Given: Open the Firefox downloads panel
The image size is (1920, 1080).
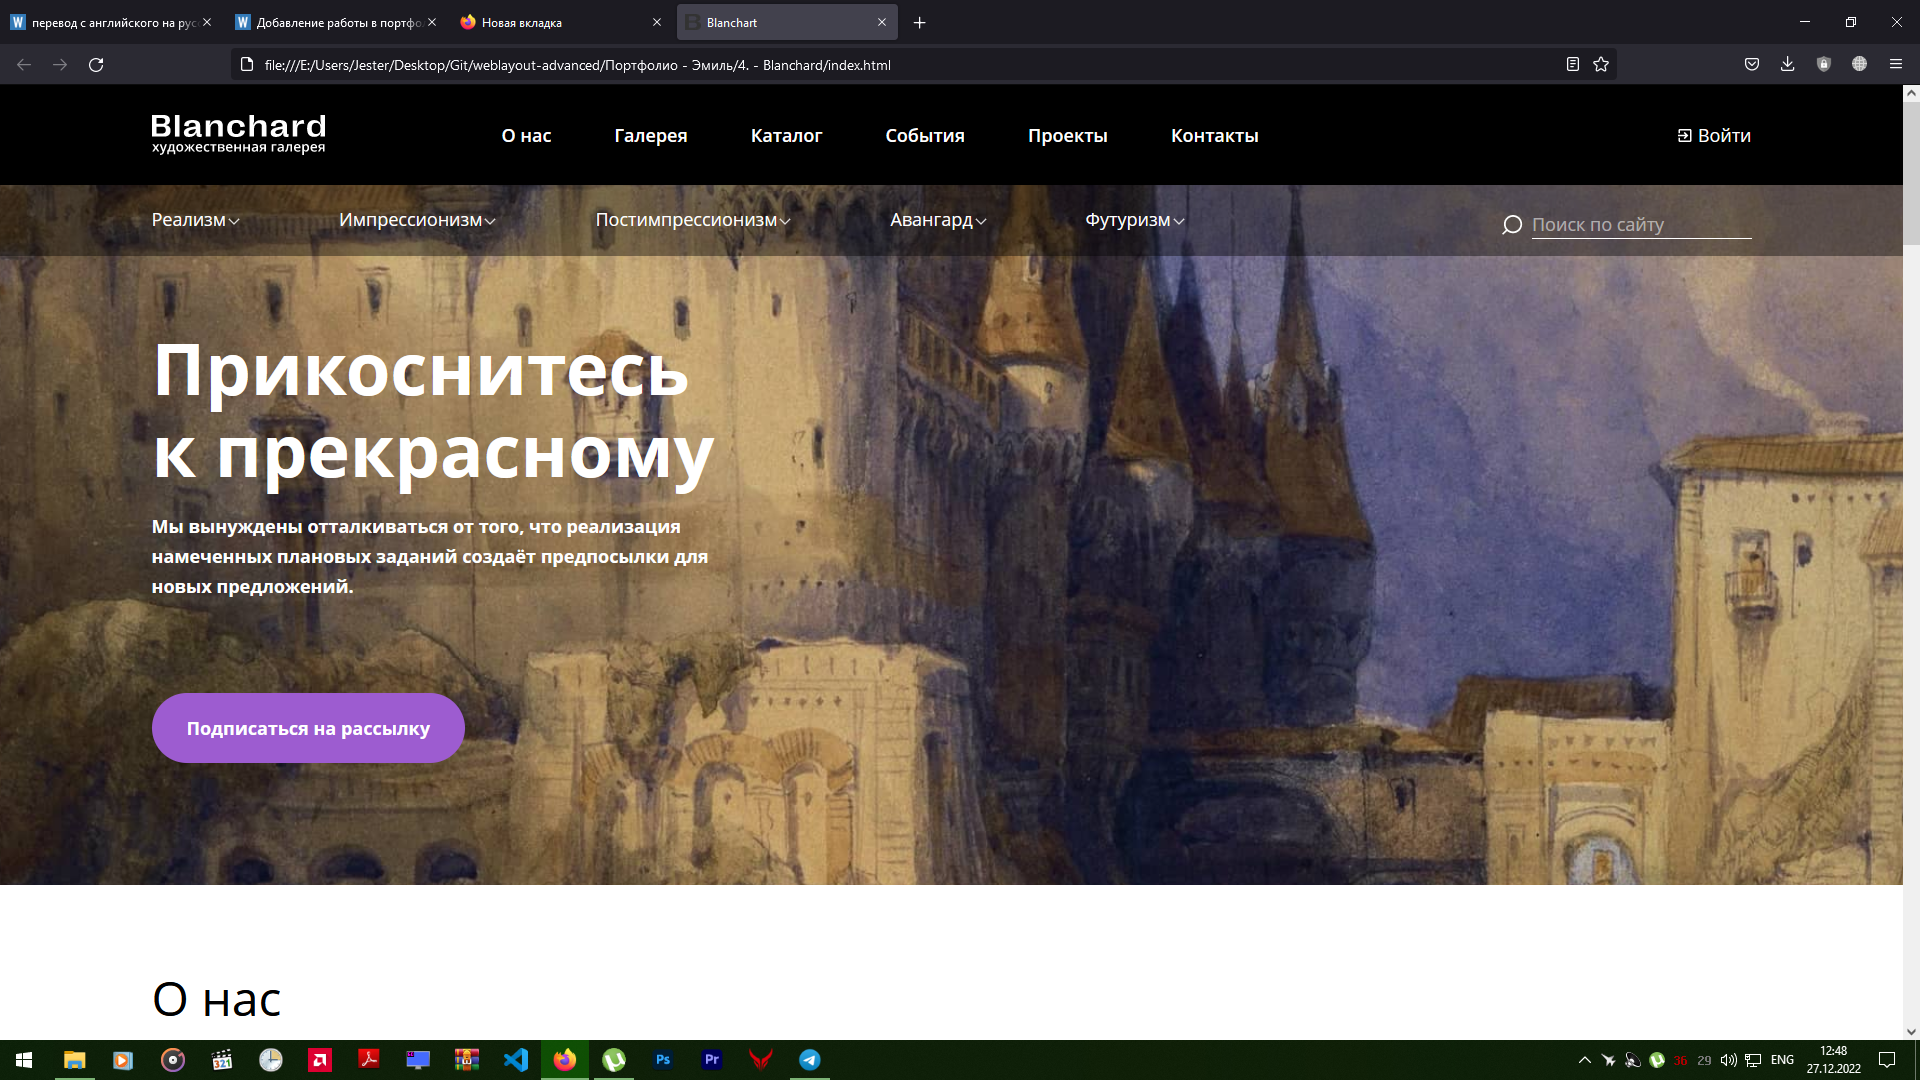Looking at the screenshot, I should tap(1788, 65).
